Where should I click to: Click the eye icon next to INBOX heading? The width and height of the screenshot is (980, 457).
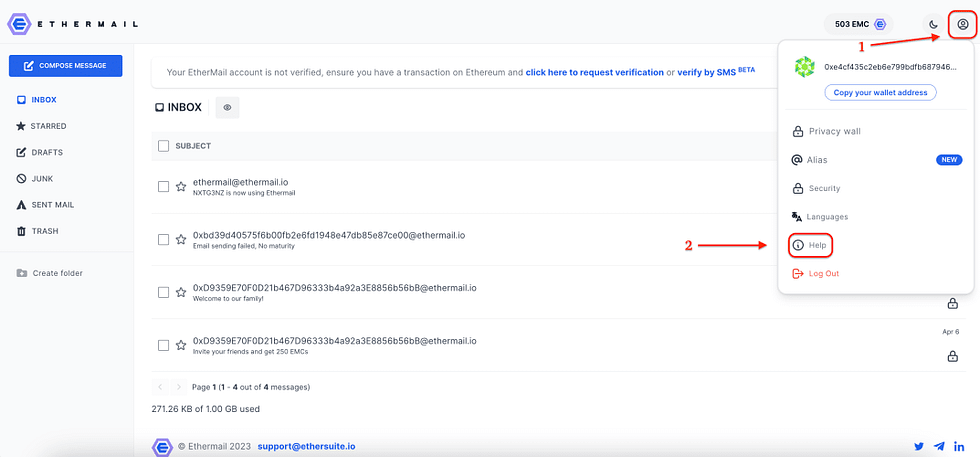click(228, 108)
